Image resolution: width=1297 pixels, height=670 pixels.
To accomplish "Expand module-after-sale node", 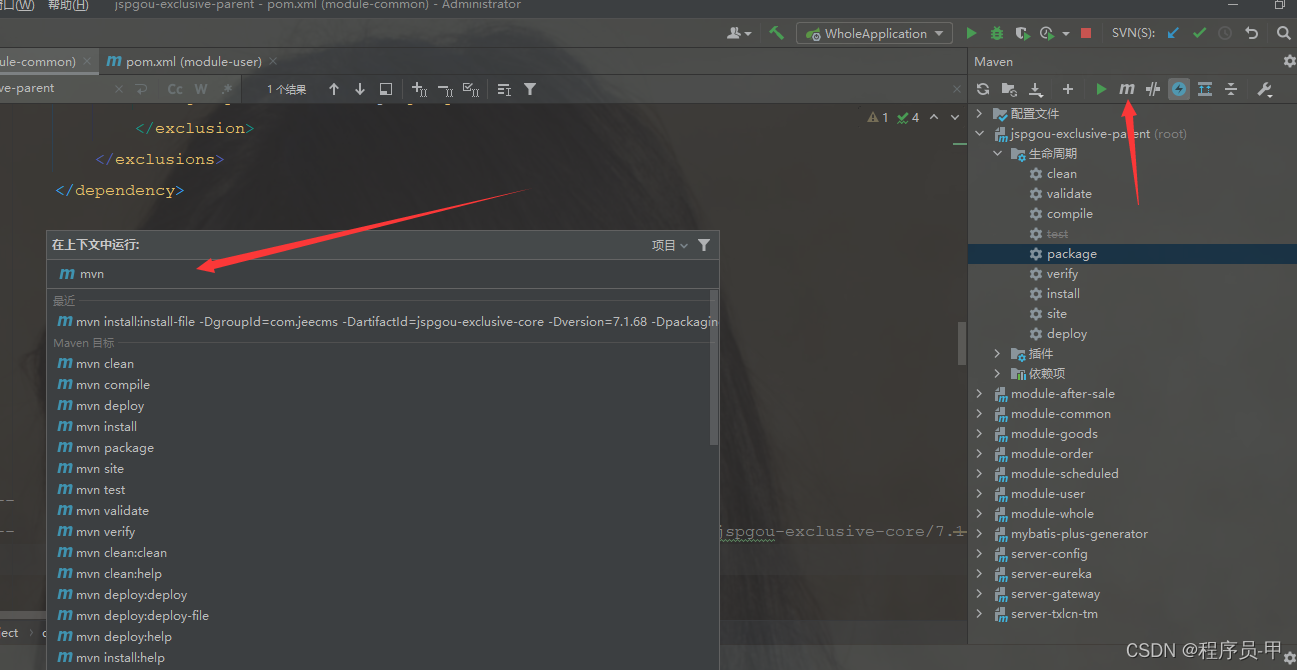I will click(980, 394).
